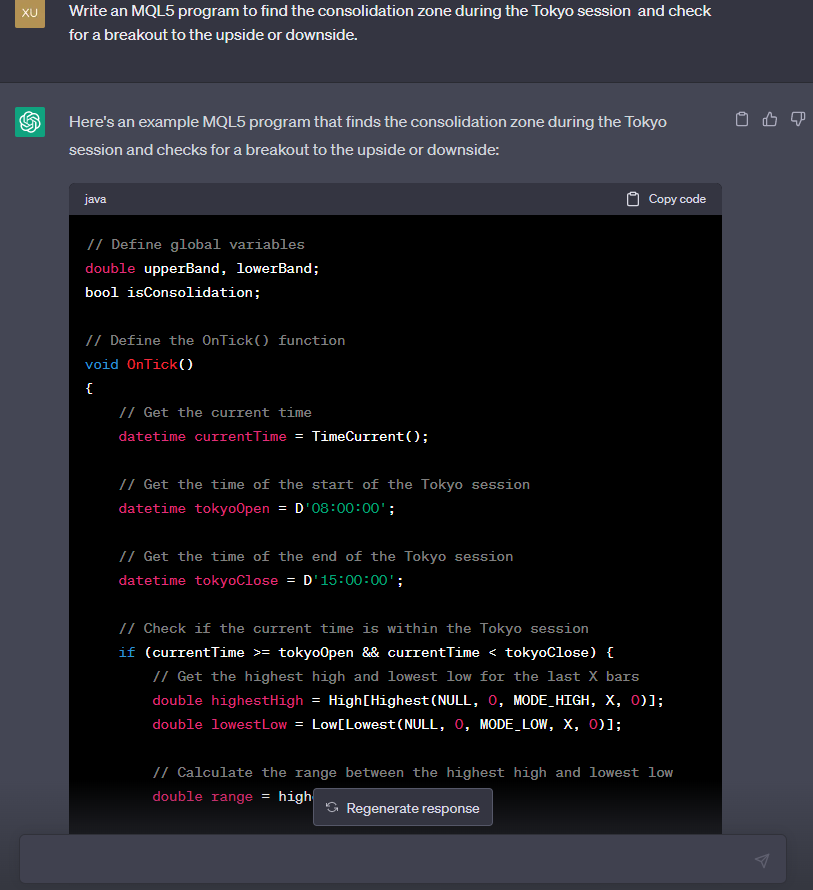The width and height of the screenshot is (813, 890).
Task: Click comment about highest high and lowest low range
Action: pyautogui.click(x=413, y=773)
